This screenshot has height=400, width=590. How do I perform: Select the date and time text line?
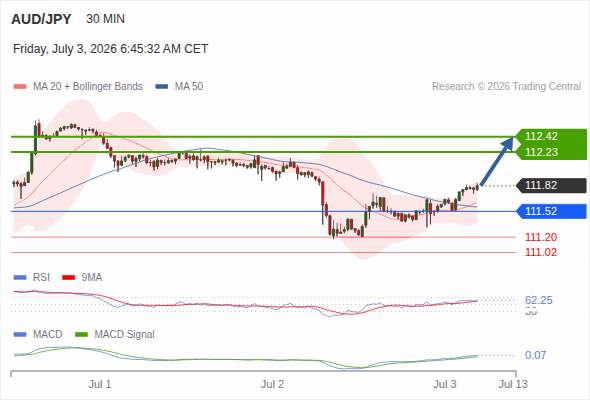click(110, 49)
